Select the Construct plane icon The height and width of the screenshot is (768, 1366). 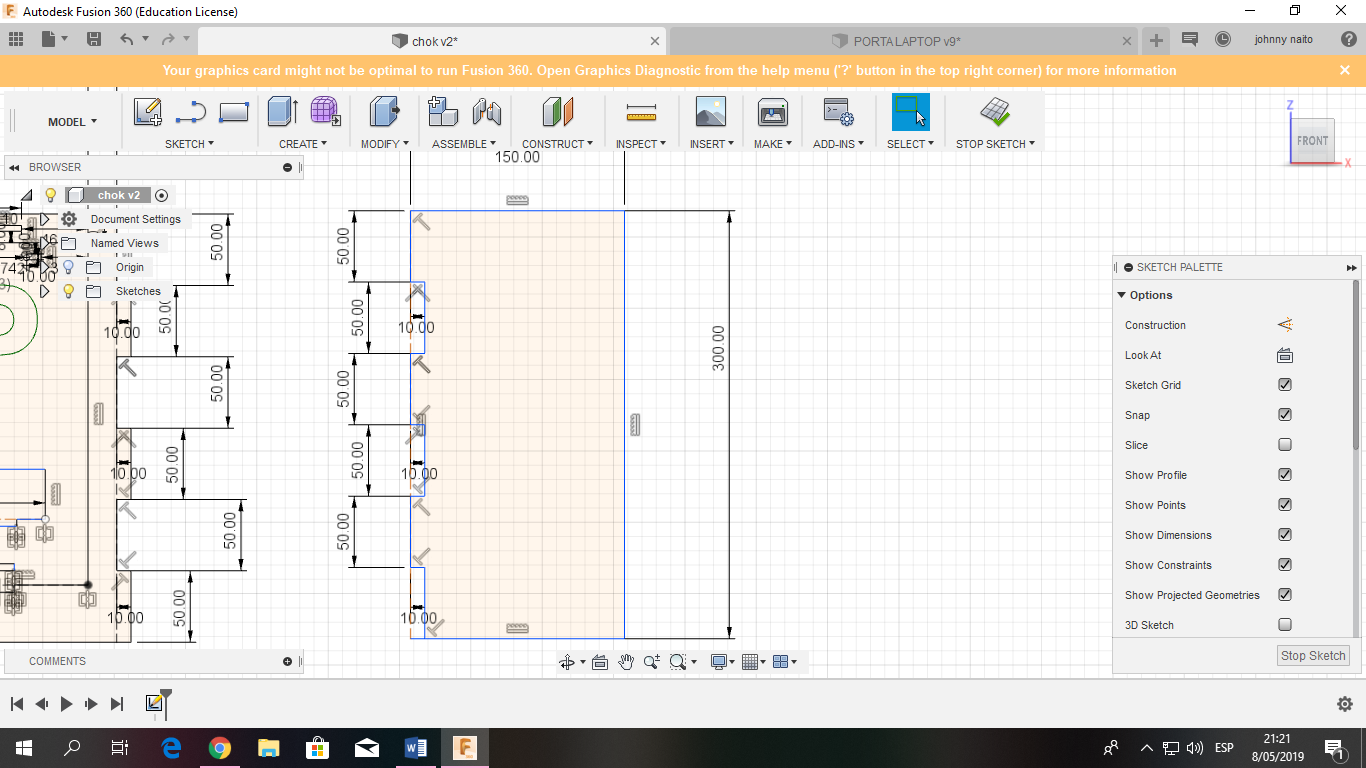[x=558, y=111]
